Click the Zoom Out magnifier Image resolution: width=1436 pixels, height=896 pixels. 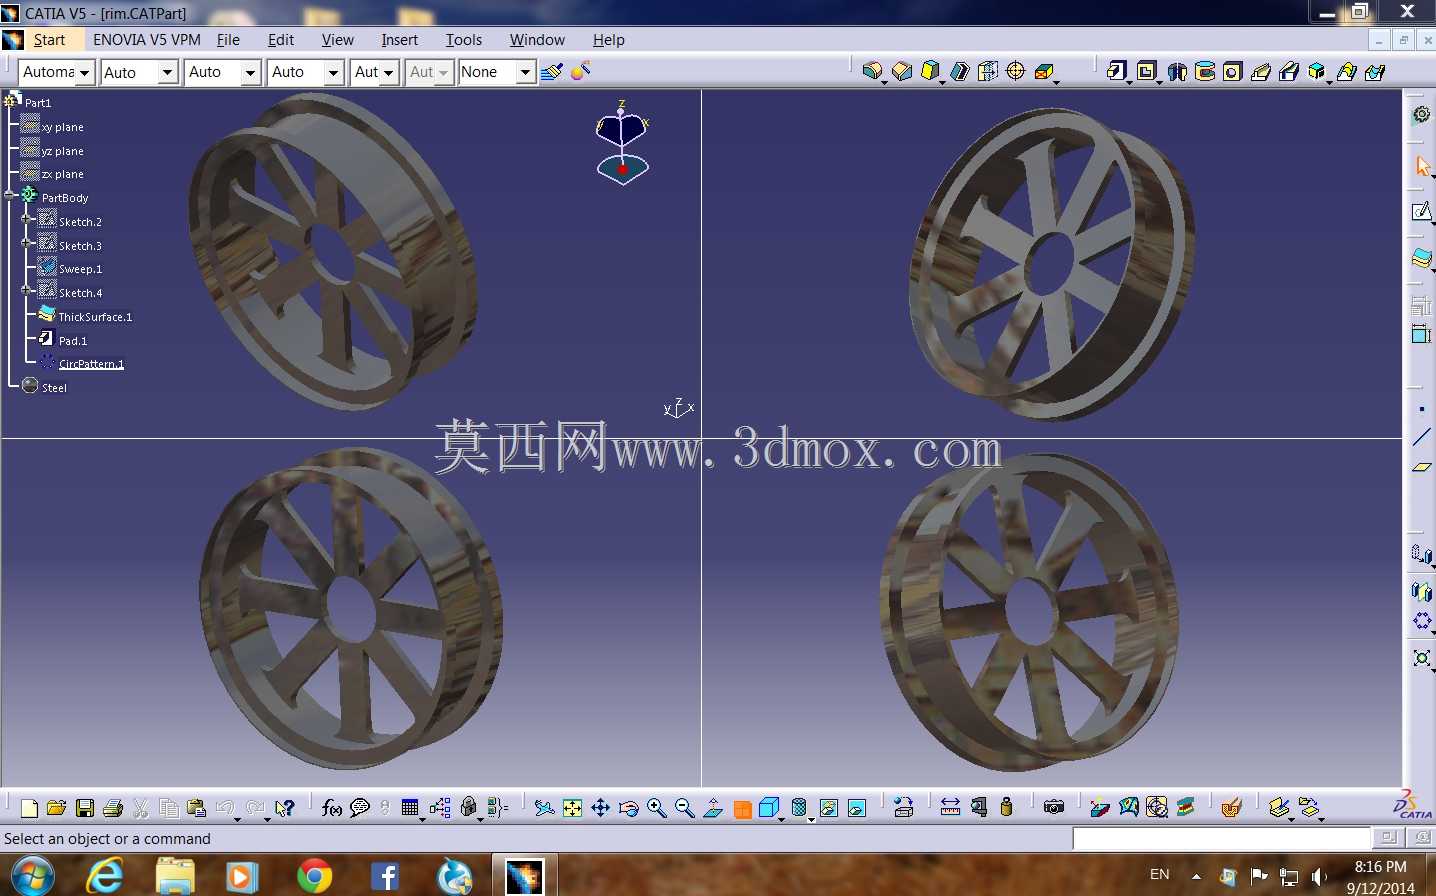pyautogui.click(x=684, y=808)
